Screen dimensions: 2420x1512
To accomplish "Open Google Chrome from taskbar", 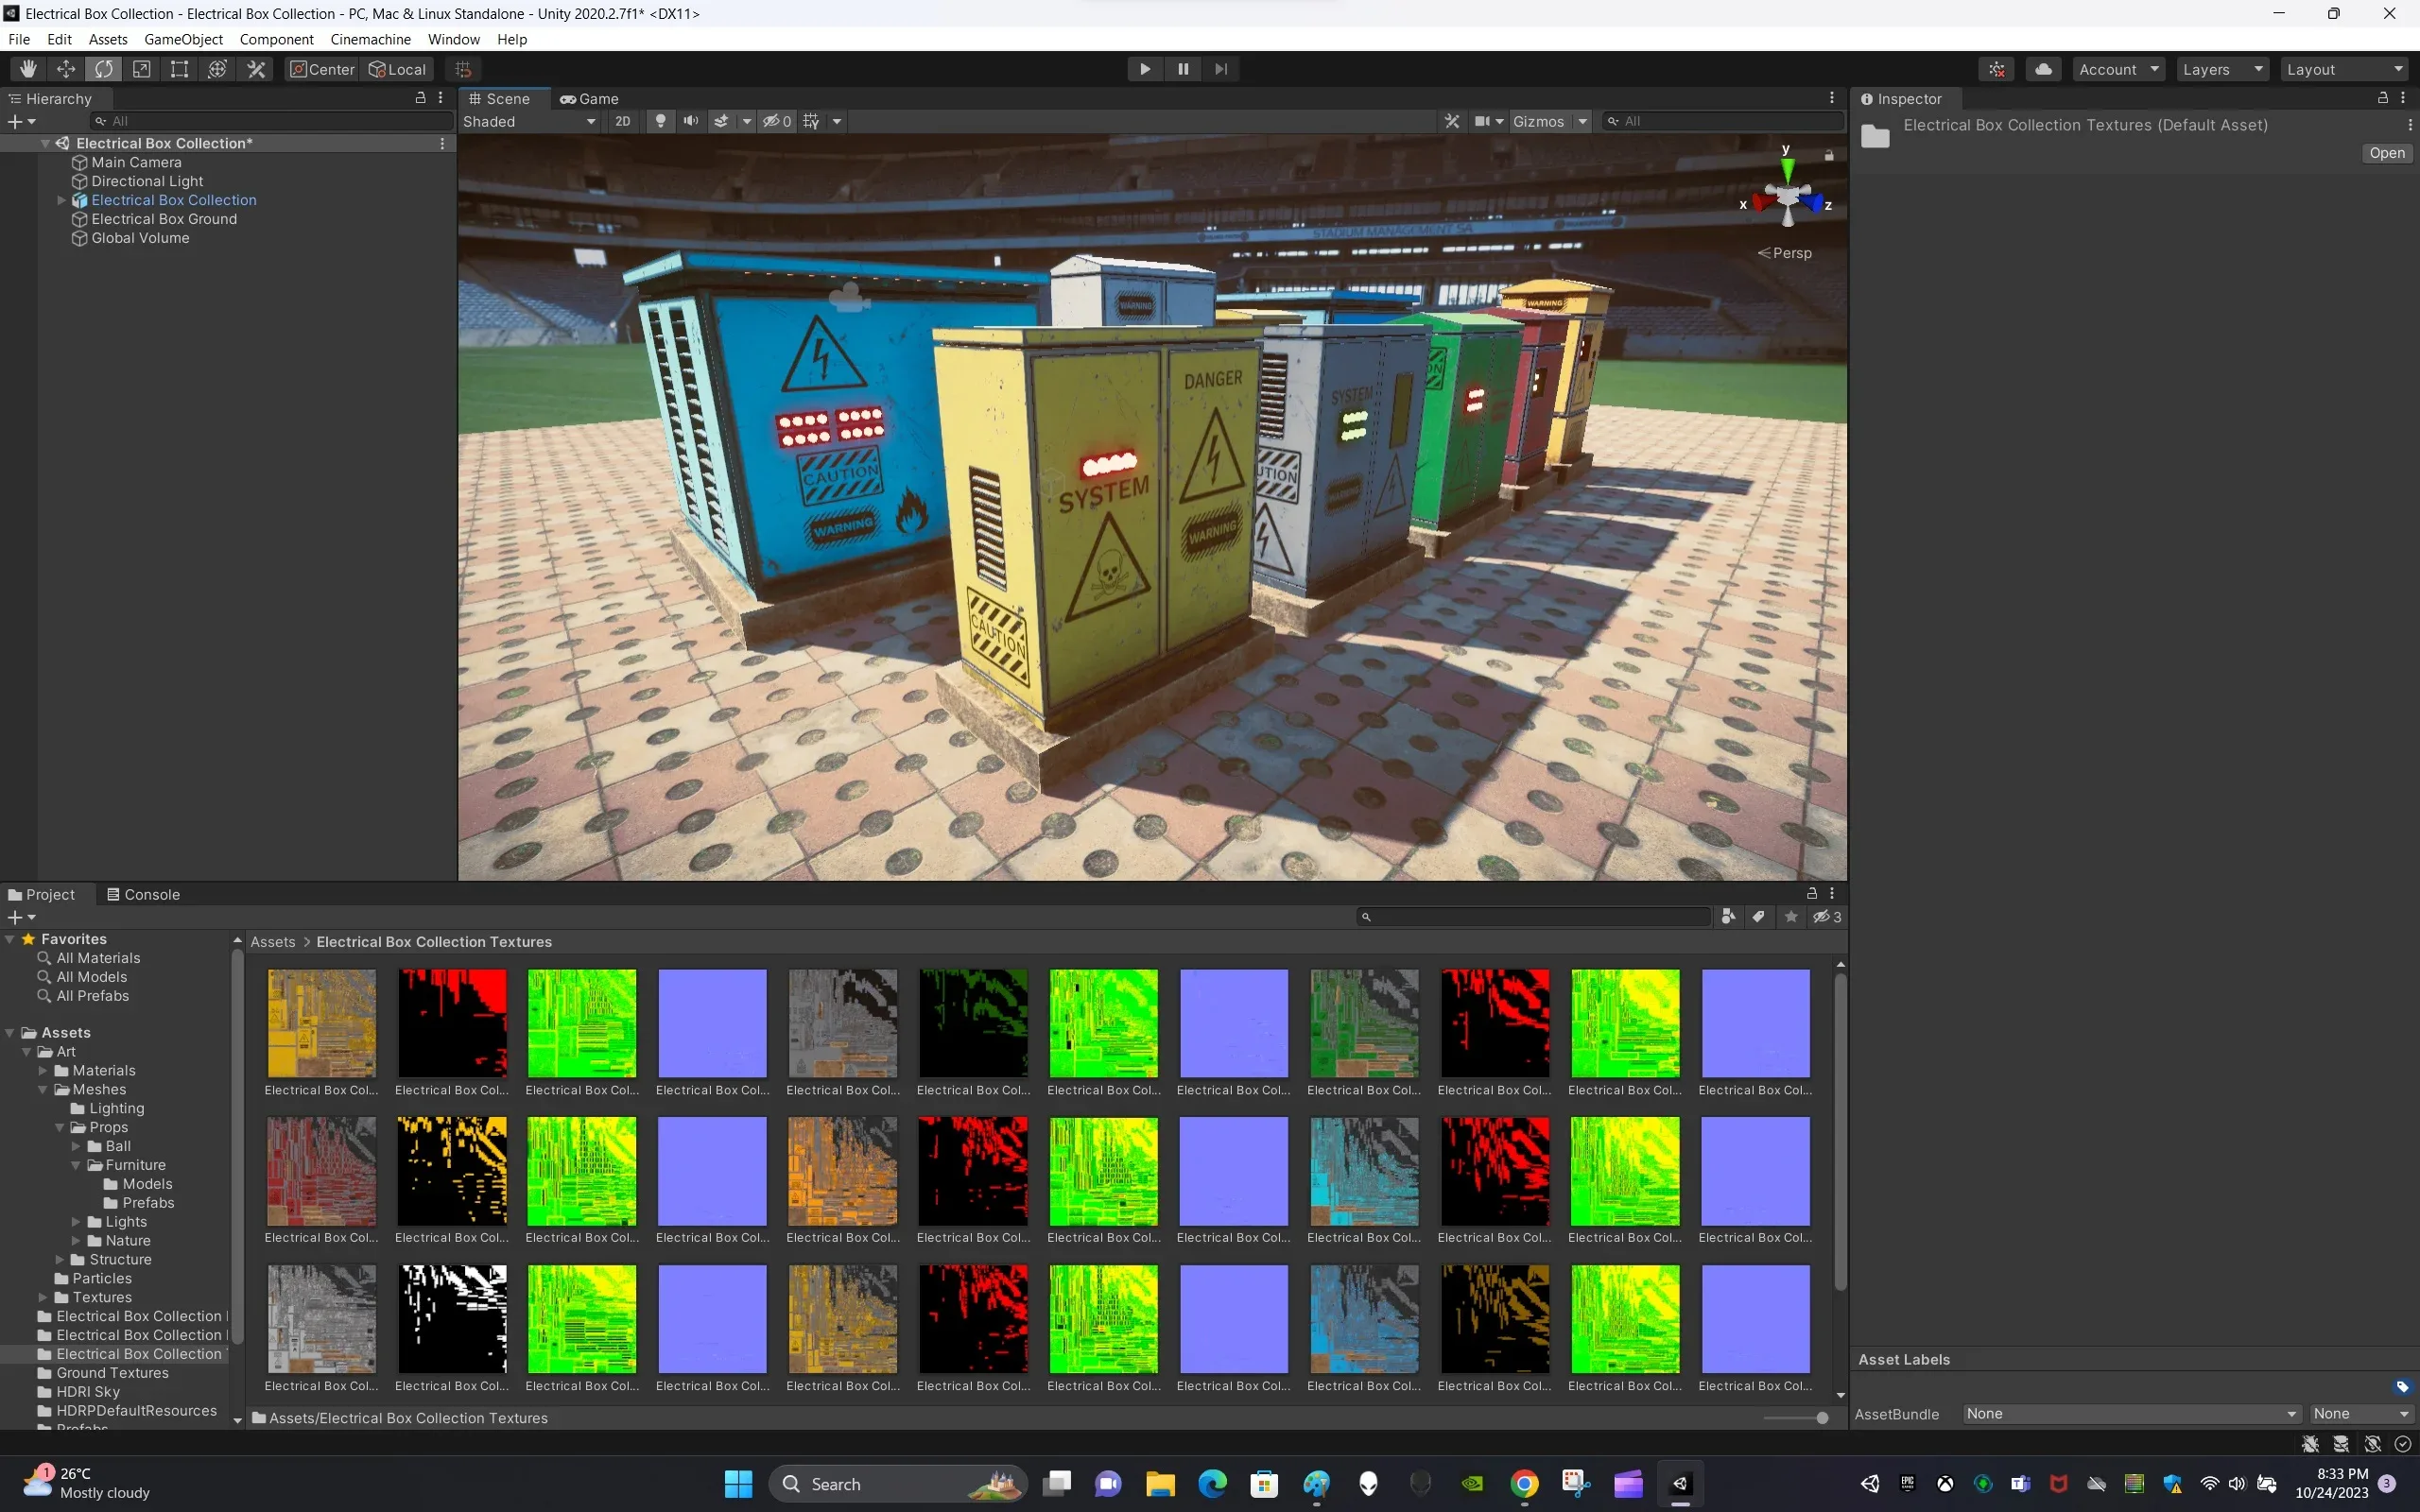I will (x=1524, y=1484).
